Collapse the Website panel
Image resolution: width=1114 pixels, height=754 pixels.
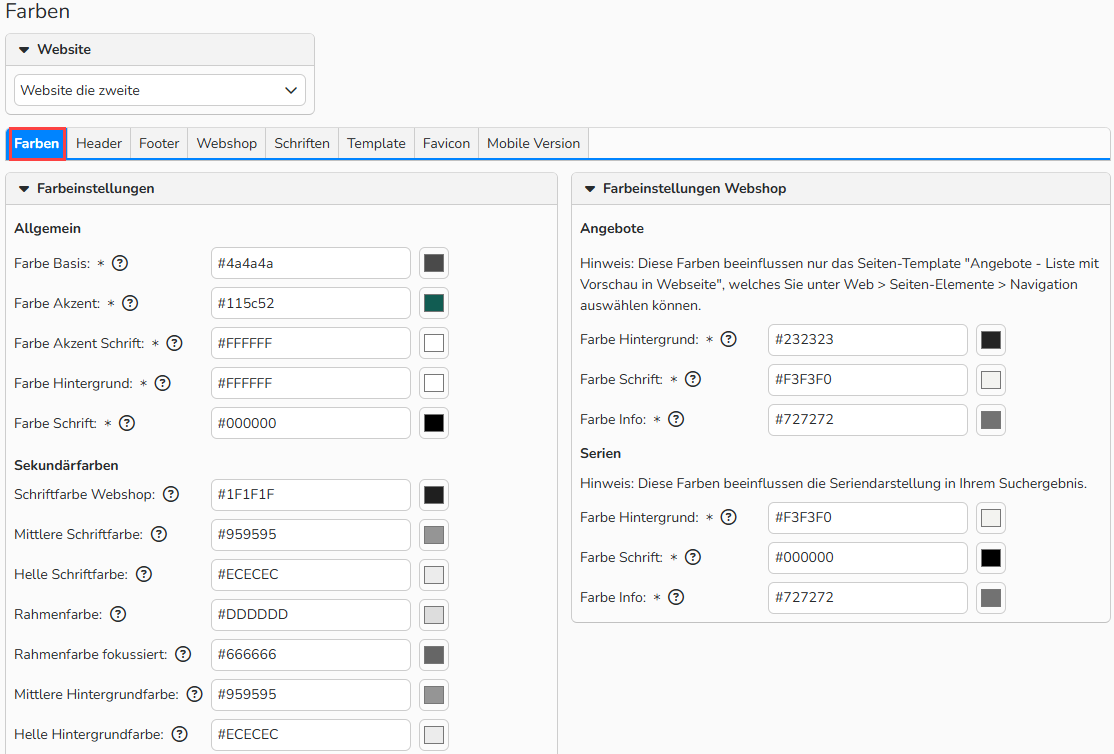(24, 50)
